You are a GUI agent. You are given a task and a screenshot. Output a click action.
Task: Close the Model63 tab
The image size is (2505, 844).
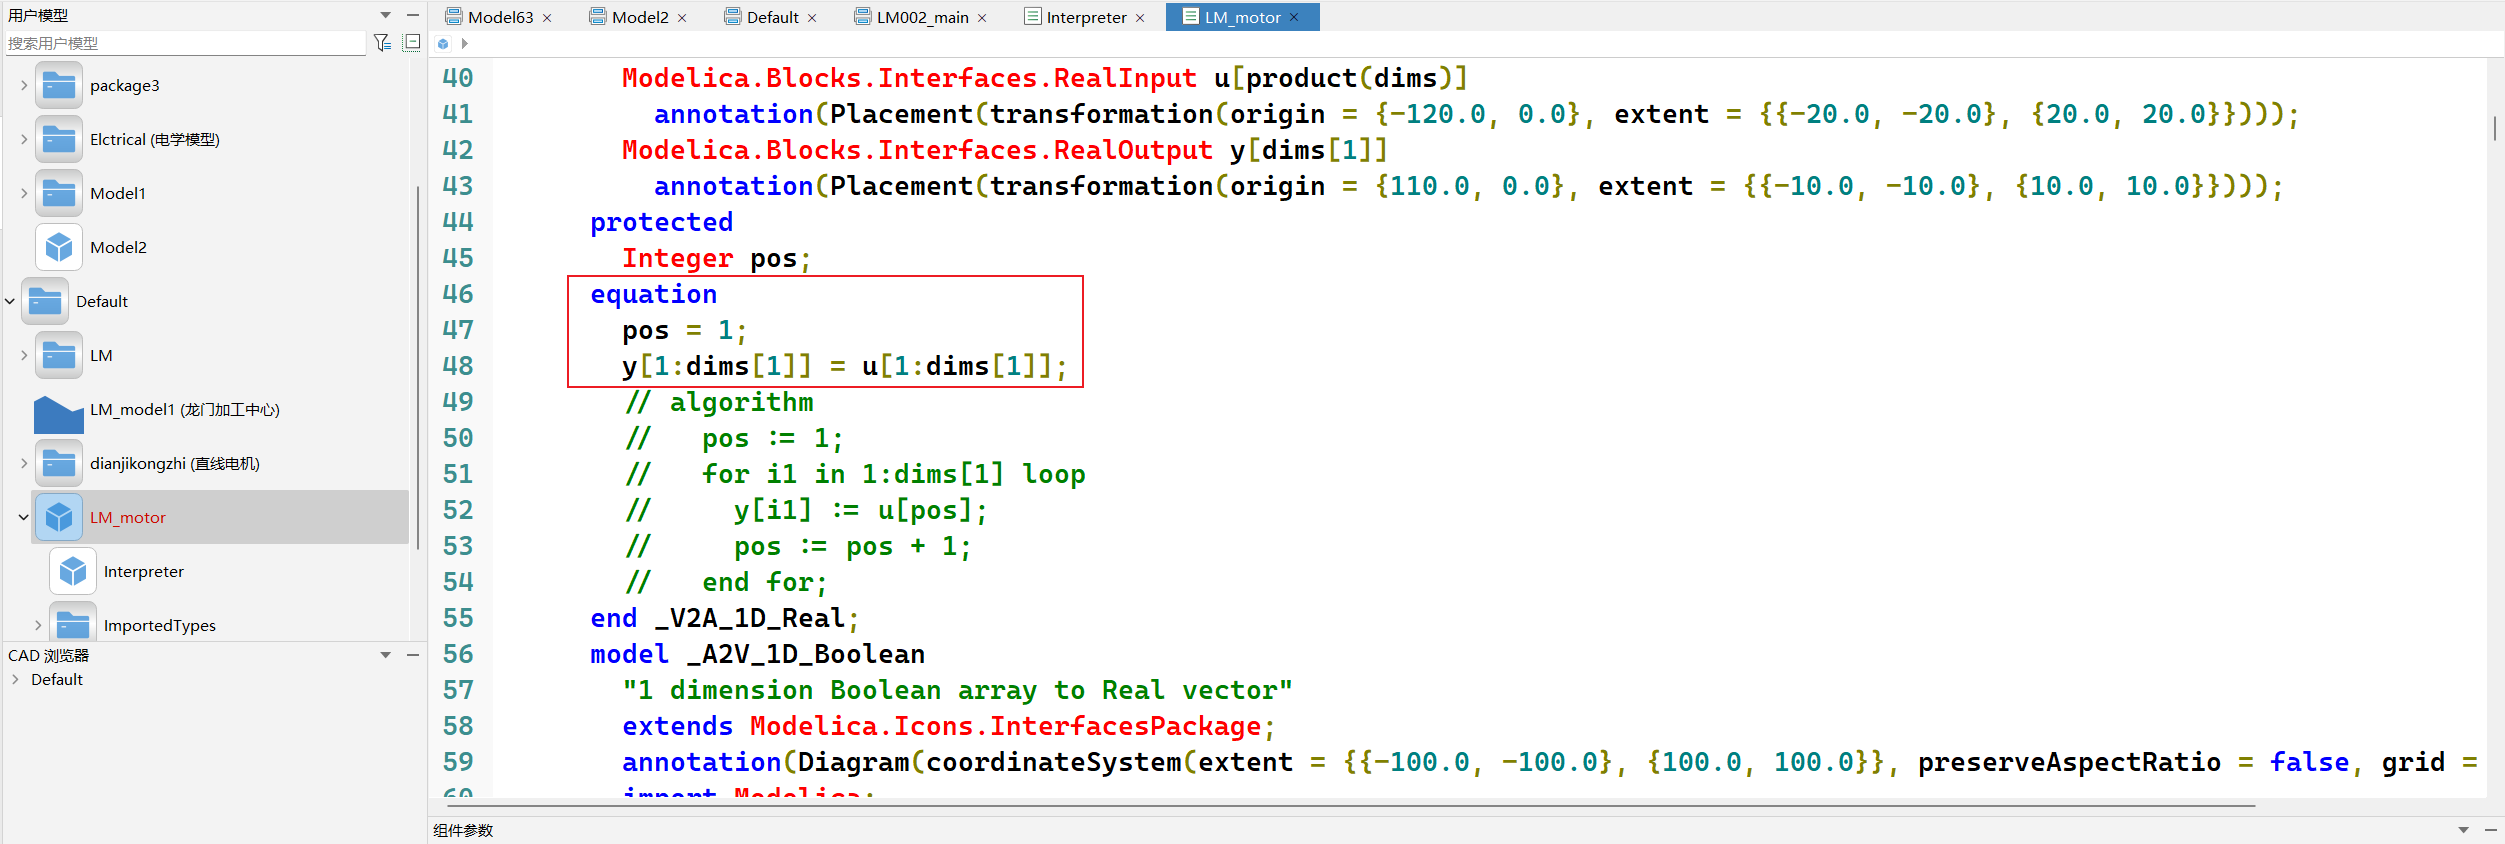tap(547, 18)
